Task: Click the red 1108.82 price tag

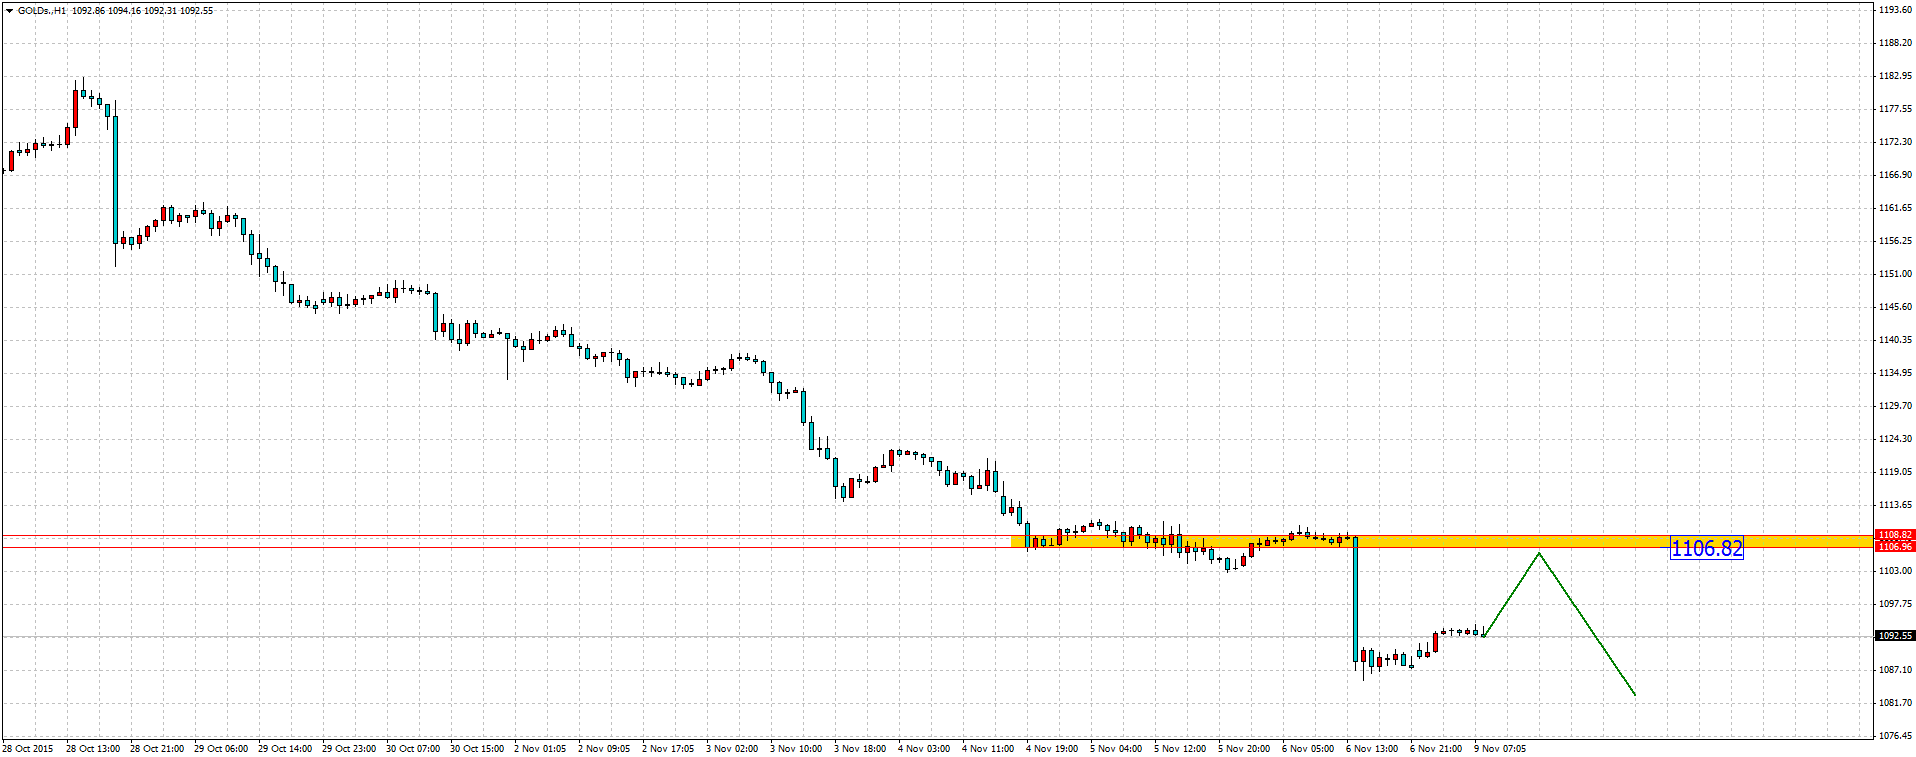Action: click(x=1895, y=535)
